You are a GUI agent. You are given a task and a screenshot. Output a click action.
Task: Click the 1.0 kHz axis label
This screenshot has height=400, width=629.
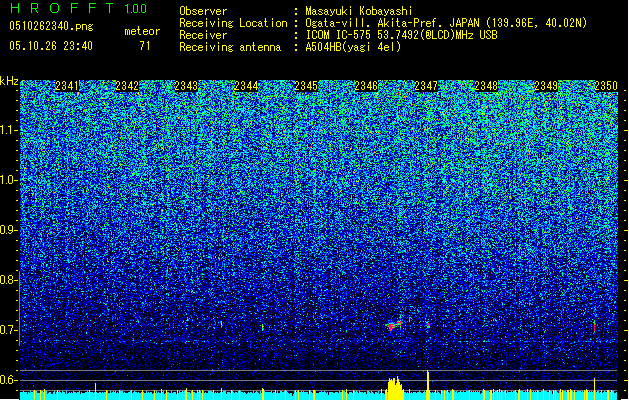(x=9, y=180)
